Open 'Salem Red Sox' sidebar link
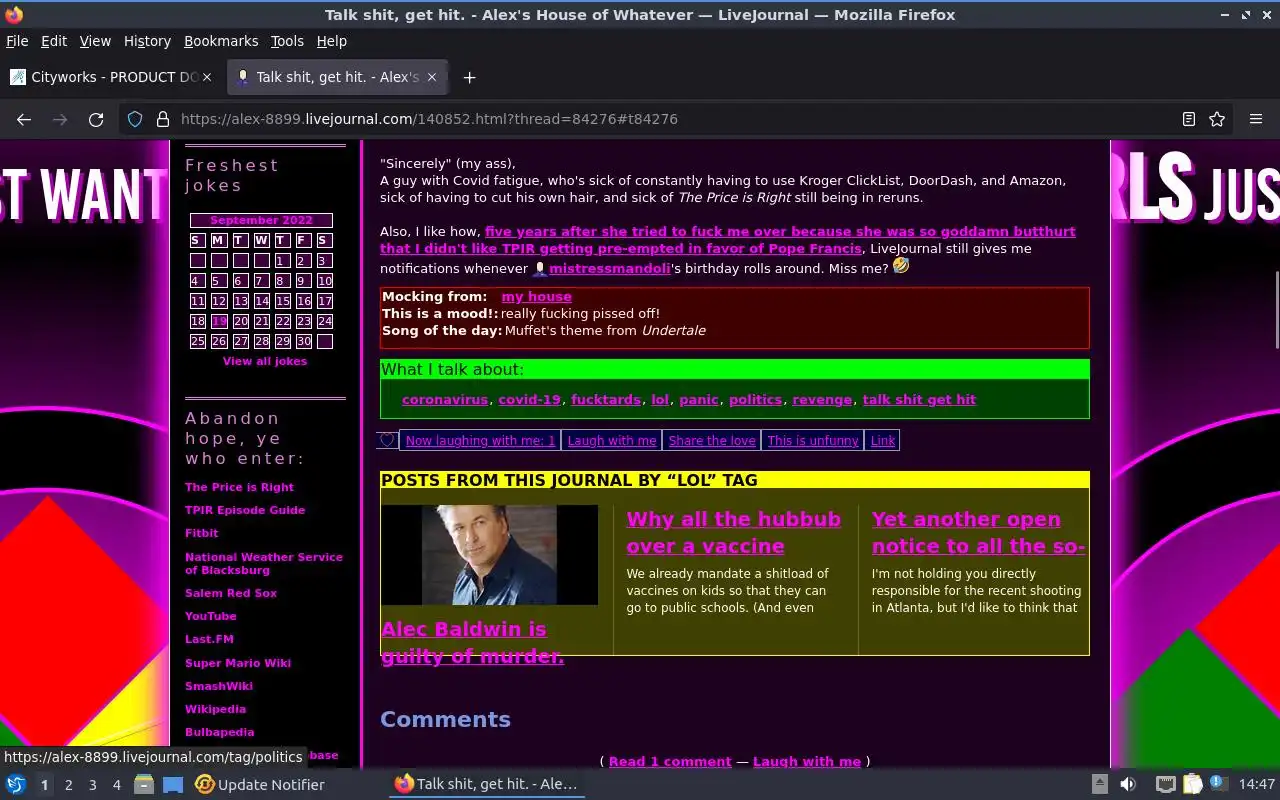 point(231,593)
